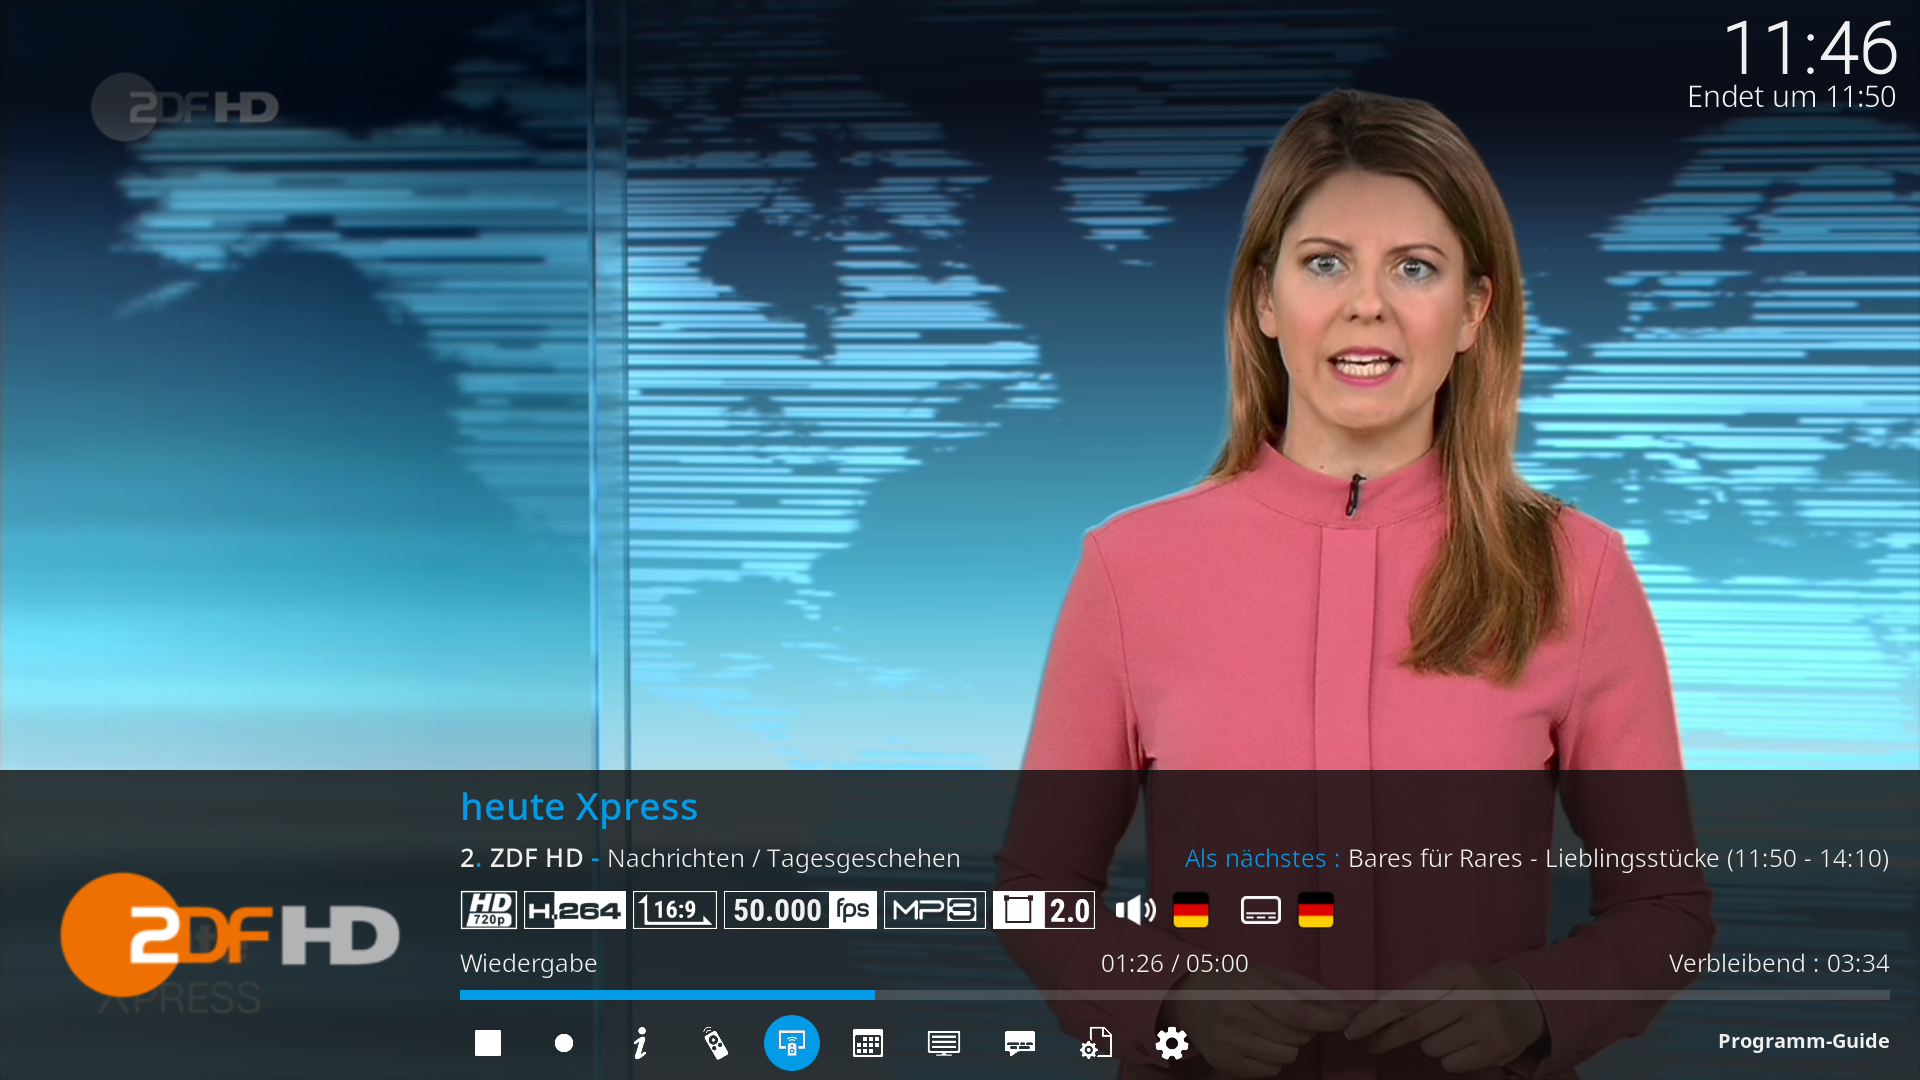
Task: Open the highlighted Programm-Guide screen icon
Action: coord(792,1043)
